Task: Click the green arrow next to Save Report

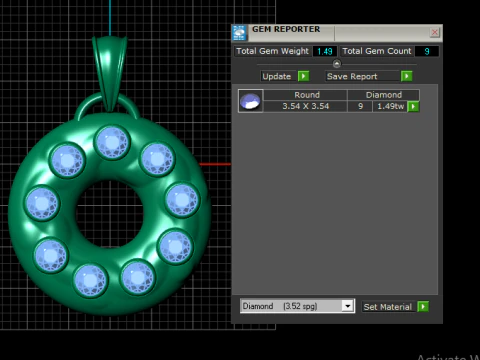Action: pyautogui.click(x=407, y=76)
